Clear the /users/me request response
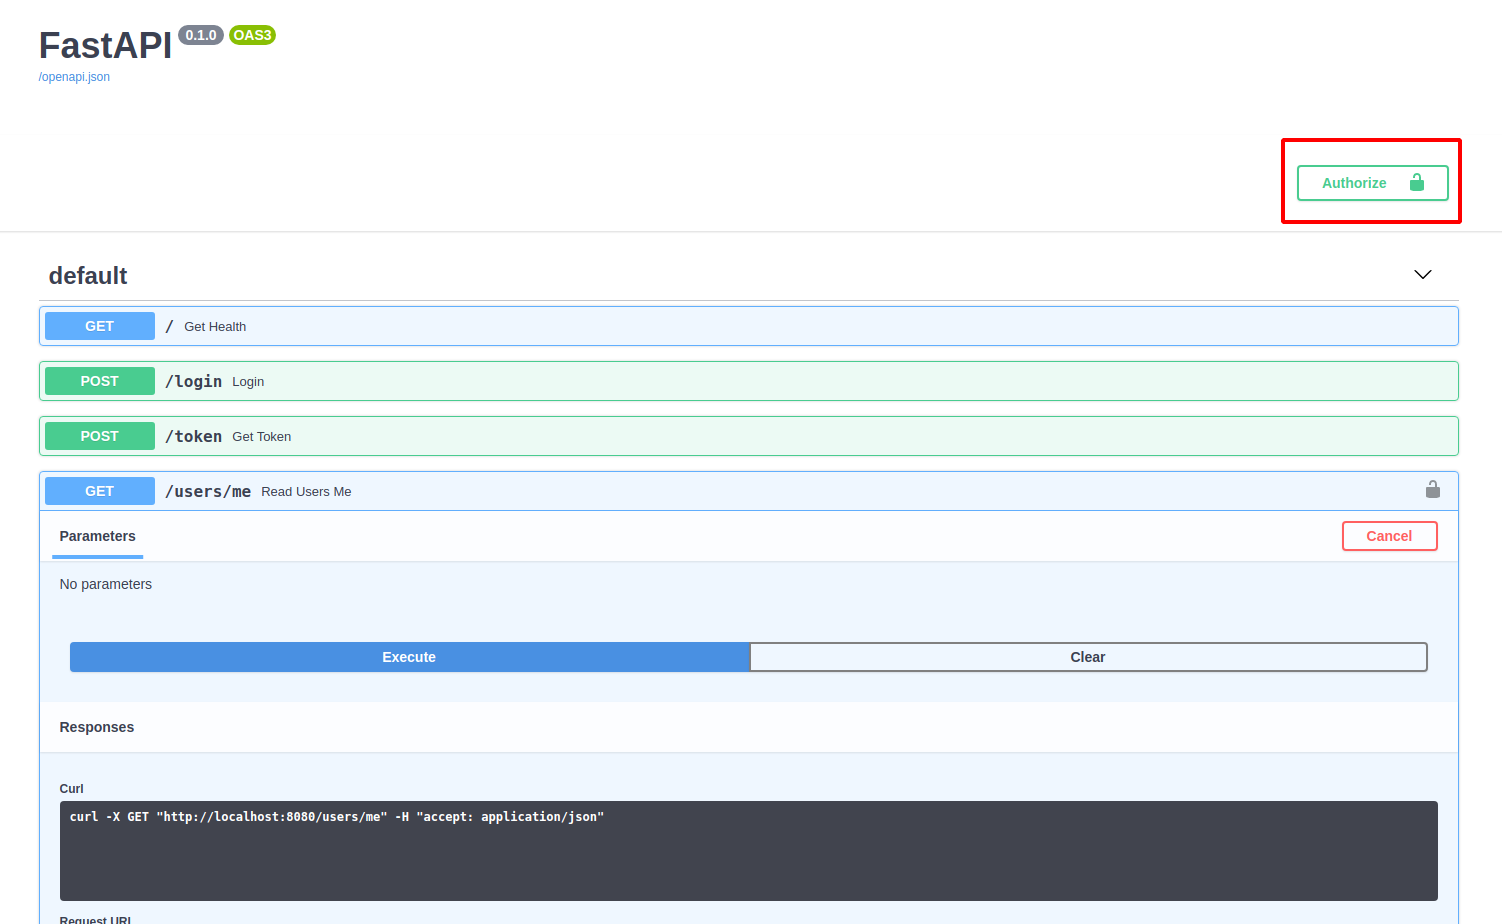Viewport: 1502px width, 924px height. pyautogui.click(x=1088, y=657)
